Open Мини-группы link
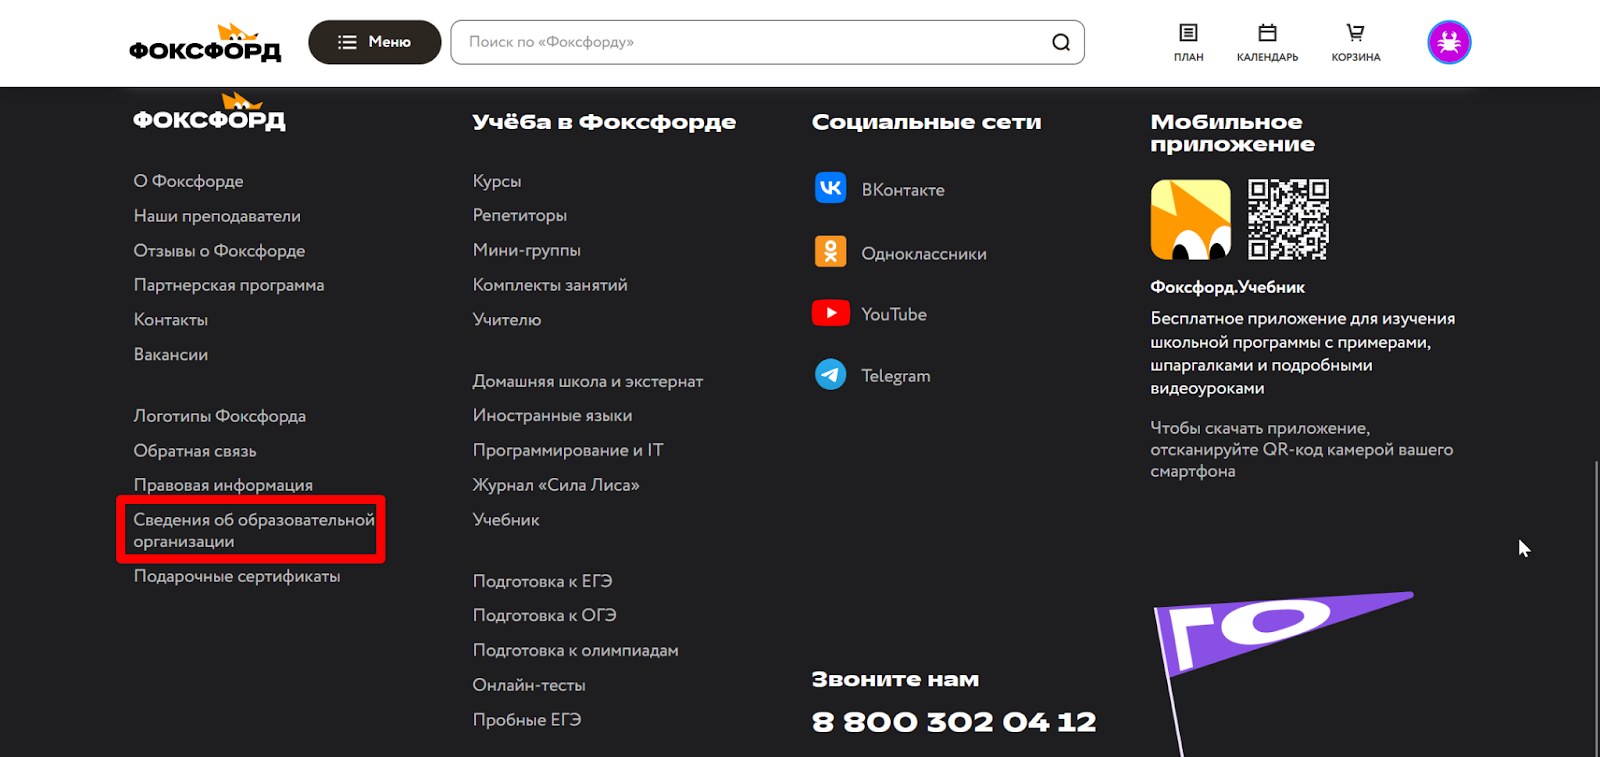 [527, 250]
